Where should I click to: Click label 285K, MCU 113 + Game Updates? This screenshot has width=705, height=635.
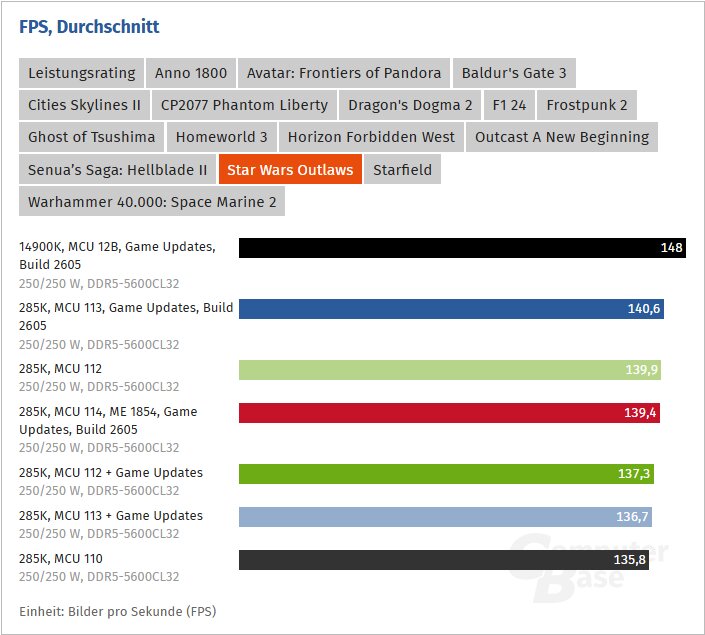111,516
